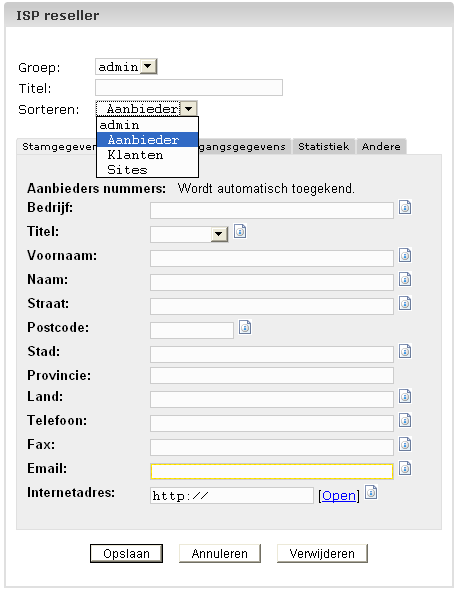
Task: Click the Annuleren button
Action: point(220,553)
